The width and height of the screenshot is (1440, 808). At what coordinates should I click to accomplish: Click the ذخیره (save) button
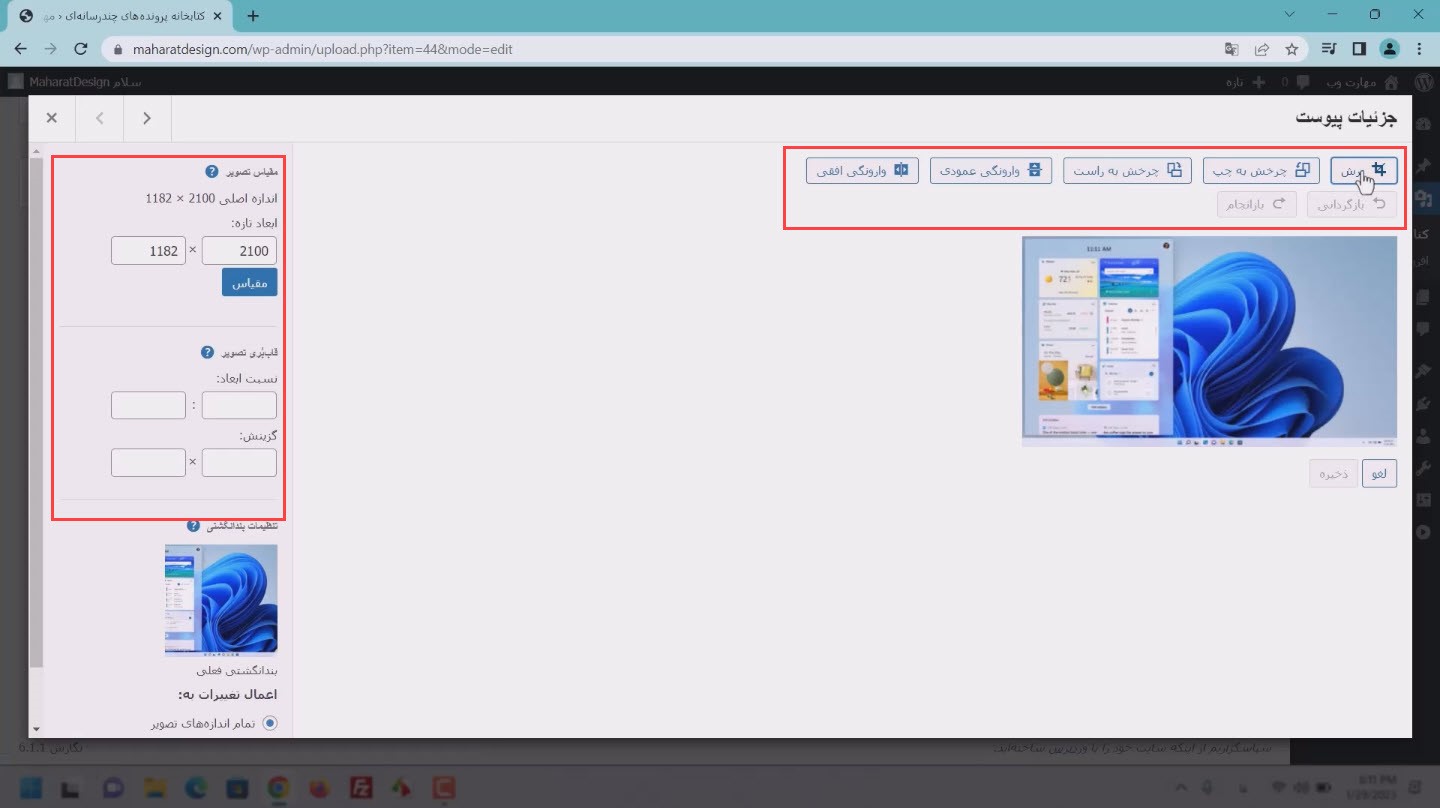[1333, 473]
